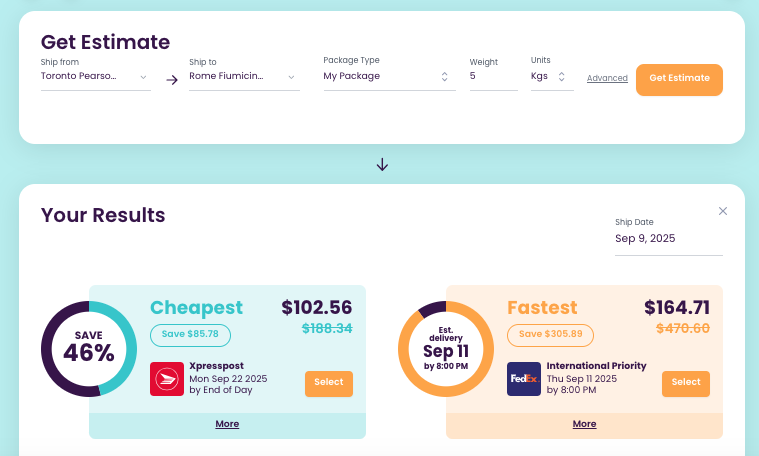Select the Fastest FedEx option
The height and width of the screenshot is (456, 759).
[686, 382]
